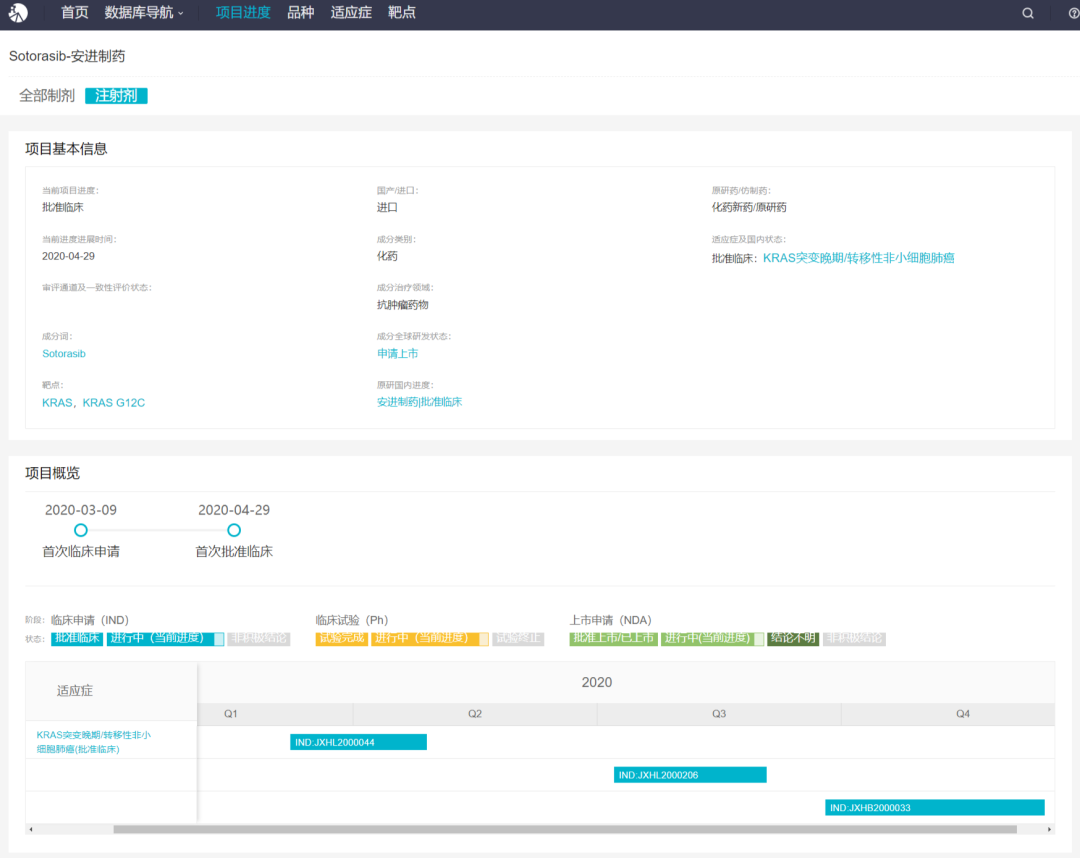
Task: Open the KRAS target link
Action: (x=56, y=402)
